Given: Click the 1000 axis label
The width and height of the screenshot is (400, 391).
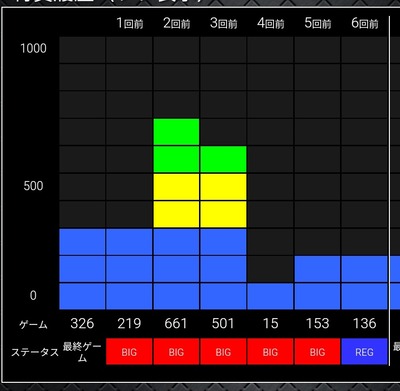Looking at the screenshot, I should coord(33,49).
